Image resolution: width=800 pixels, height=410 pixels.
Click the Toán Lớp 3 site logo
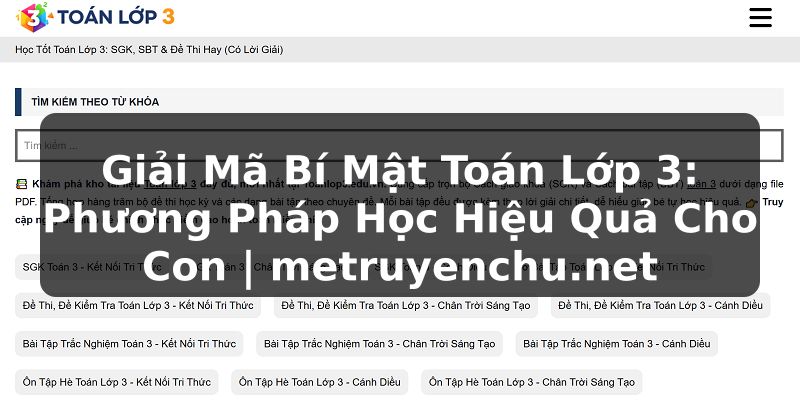95,17
